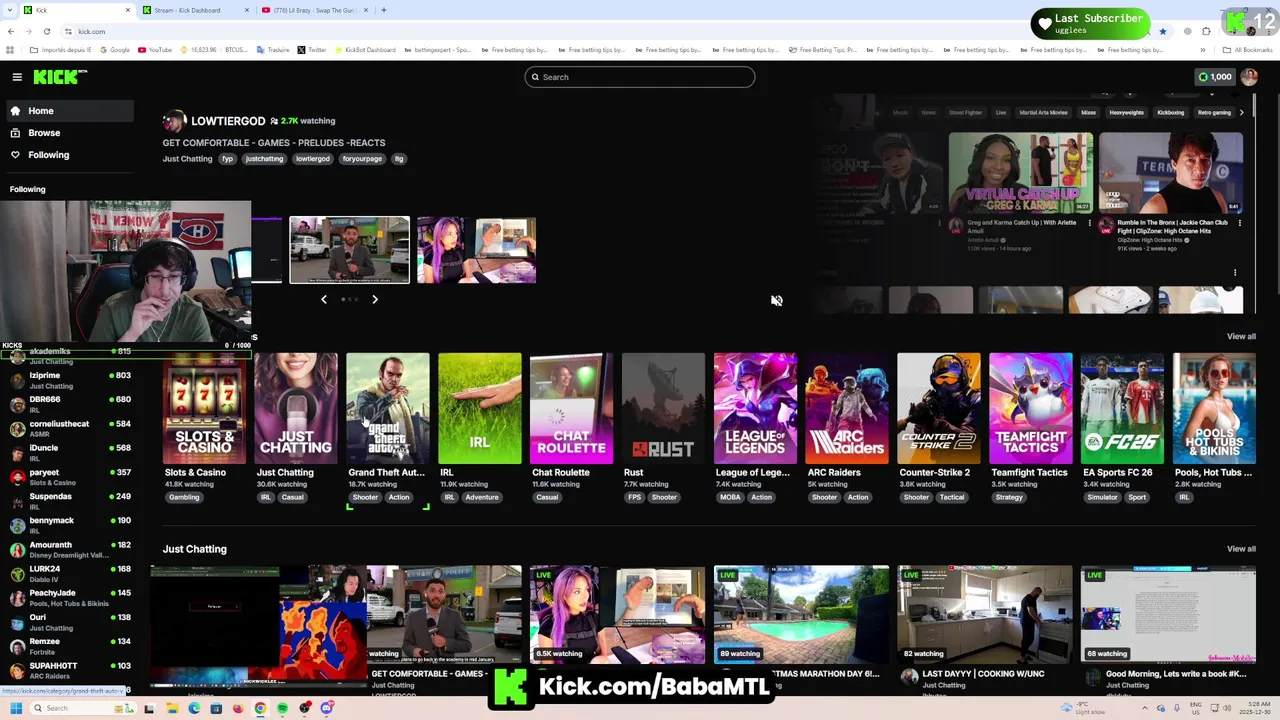The width and height of the screenshot is (1280, 720).
Task: Select the lowtiergod tag chip
Action: [312, 159]
